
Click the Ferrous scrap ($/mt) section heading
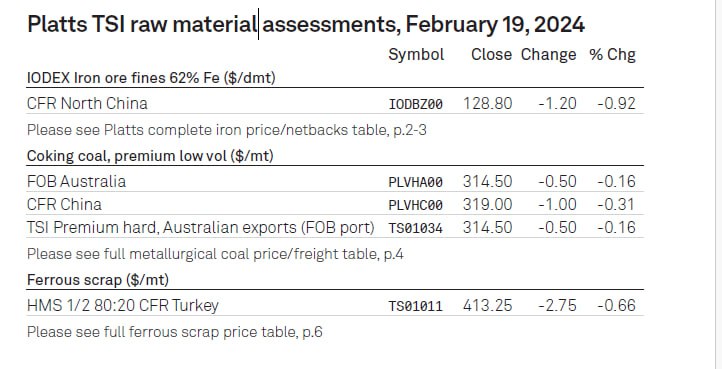(x=98, y=280)
